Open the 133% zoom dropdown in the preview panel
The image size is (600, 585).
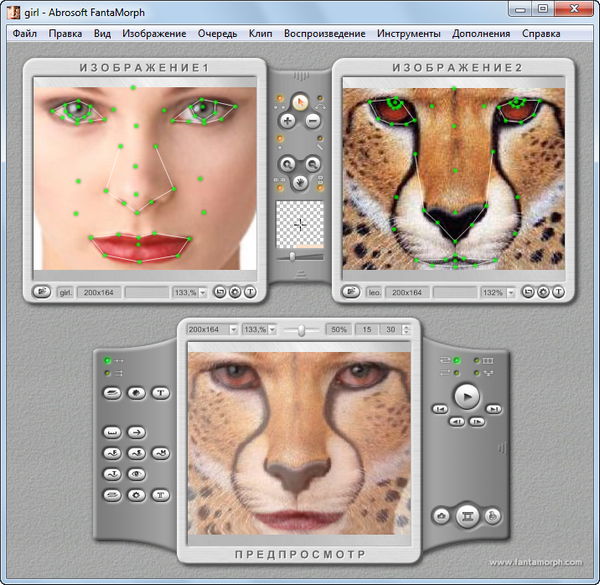pyautogui.click(x=272, y=329)
